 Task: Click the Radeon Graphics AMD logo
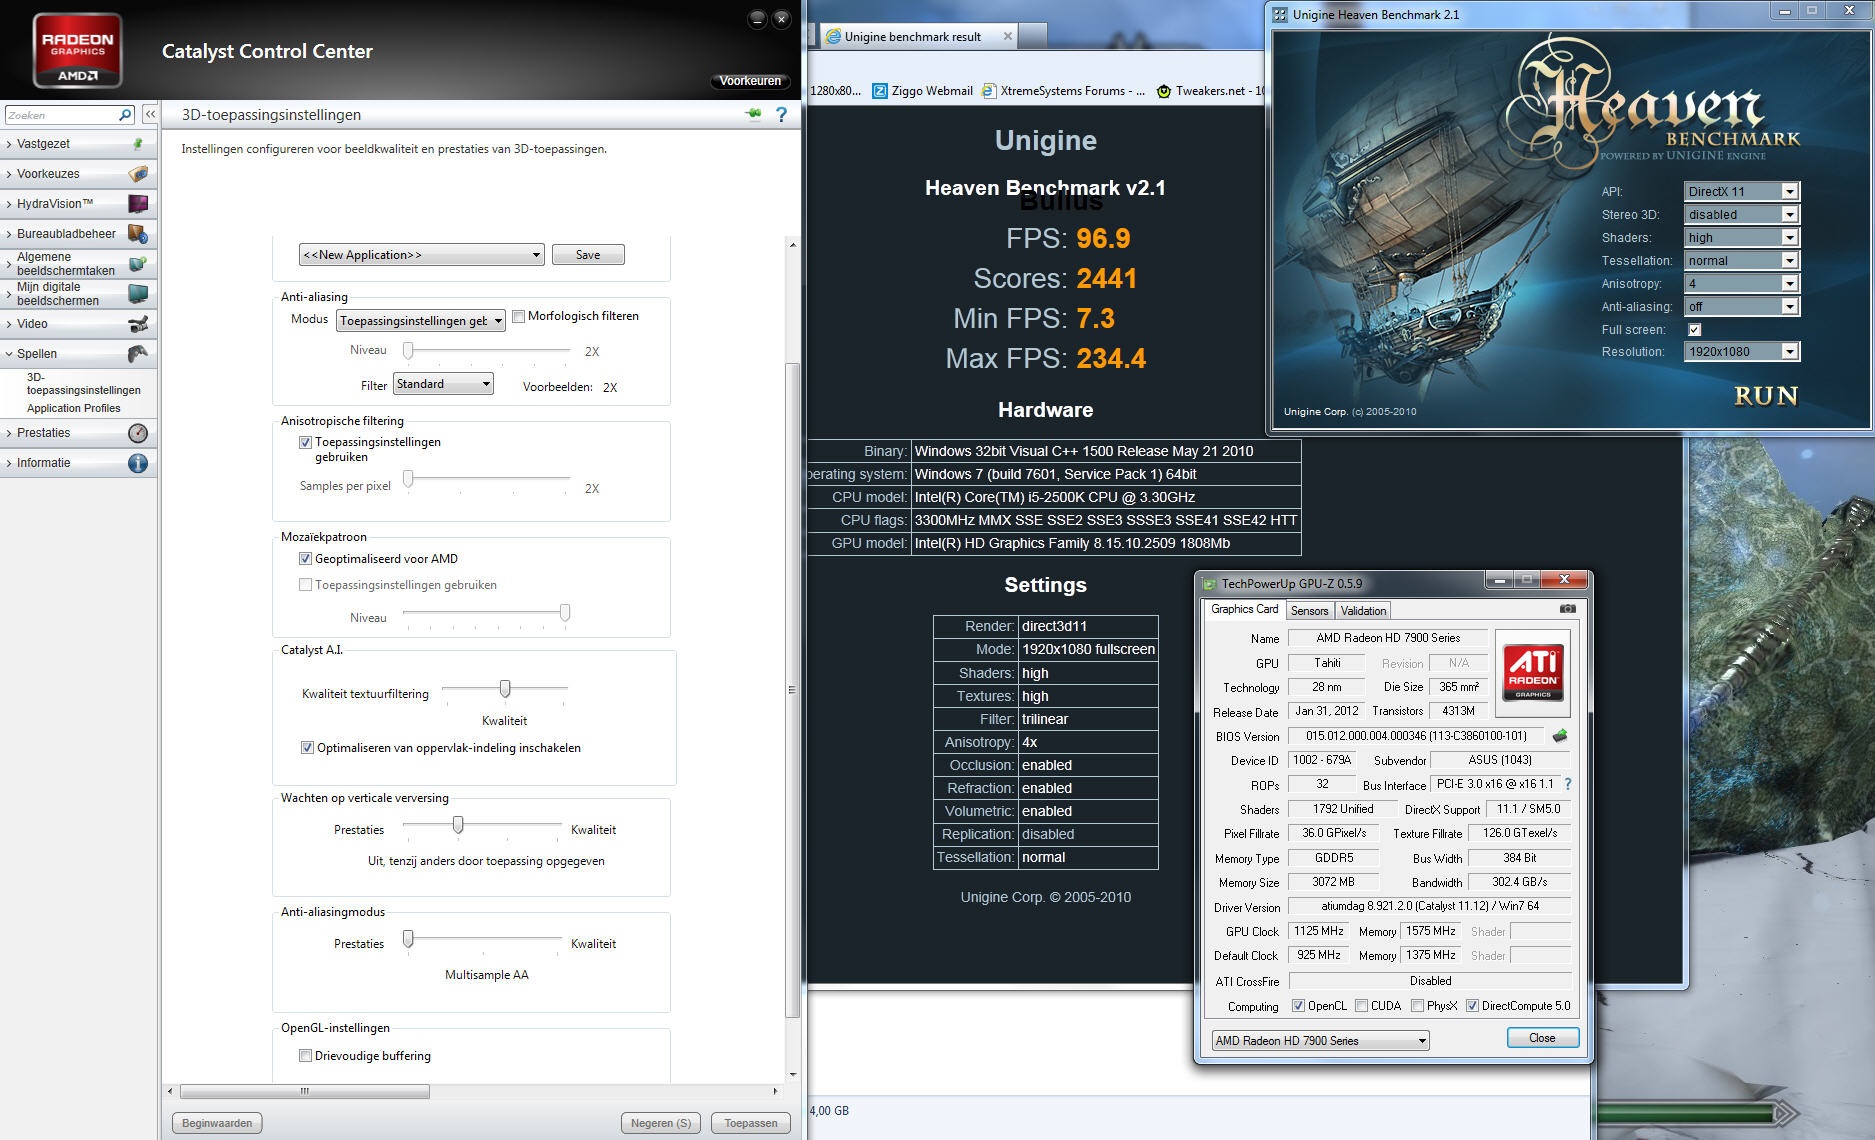tap(78, 50)
